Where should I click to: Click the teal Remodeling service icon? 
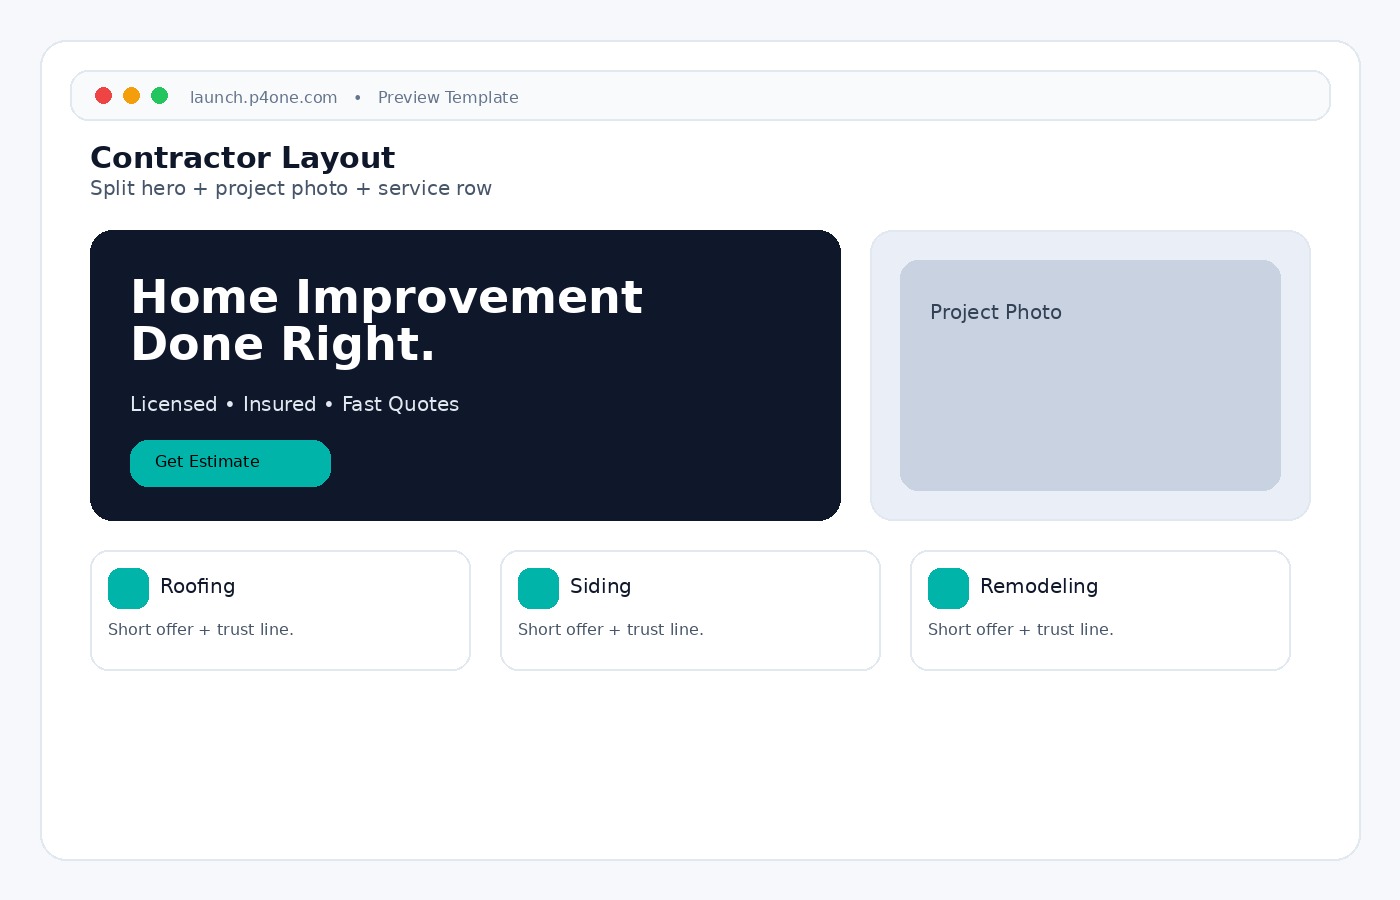(x=948, y=588)
